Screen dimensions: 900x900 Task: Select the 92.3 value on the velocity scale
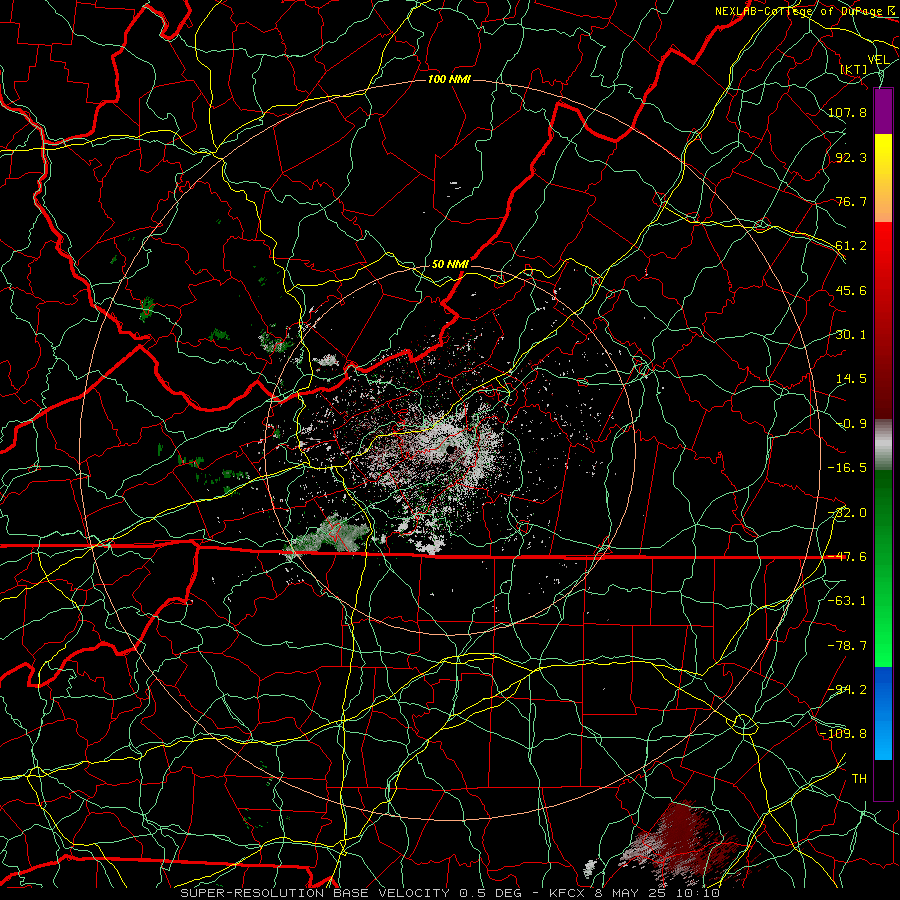pos(851,157)
